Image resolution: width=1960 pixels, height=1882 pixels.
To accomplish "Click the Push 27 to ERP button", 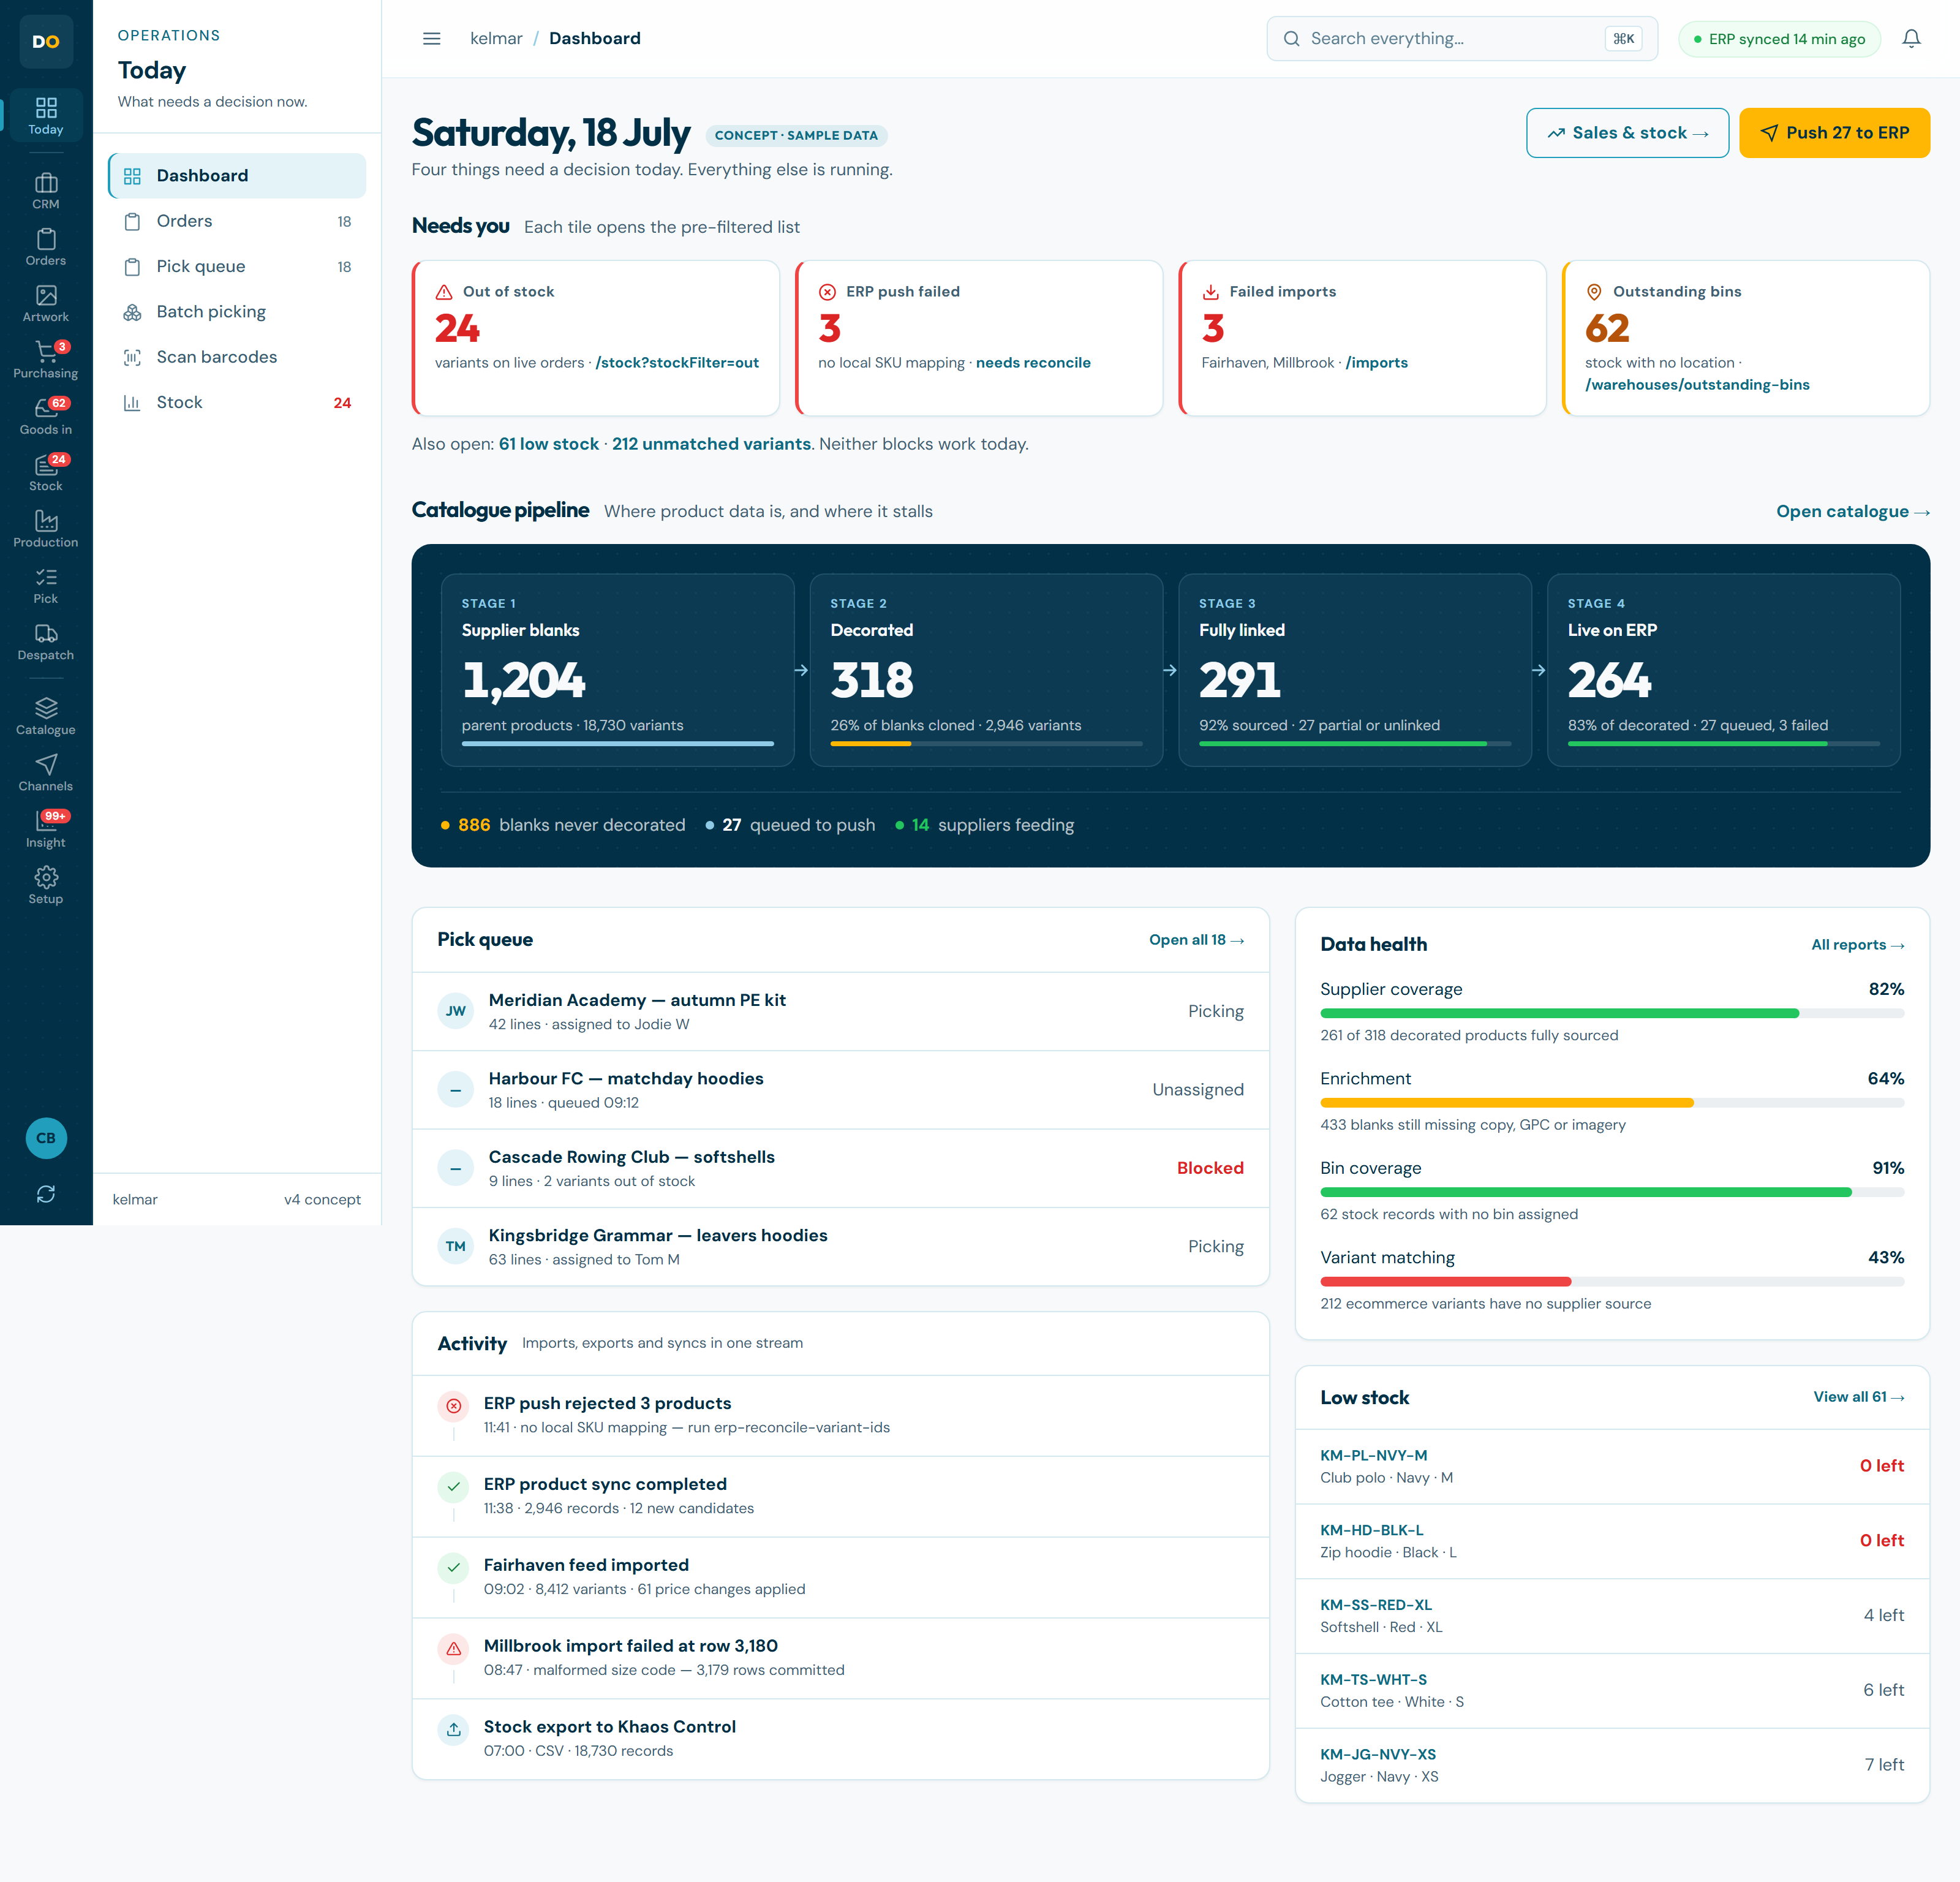I will click(1834, 133).
